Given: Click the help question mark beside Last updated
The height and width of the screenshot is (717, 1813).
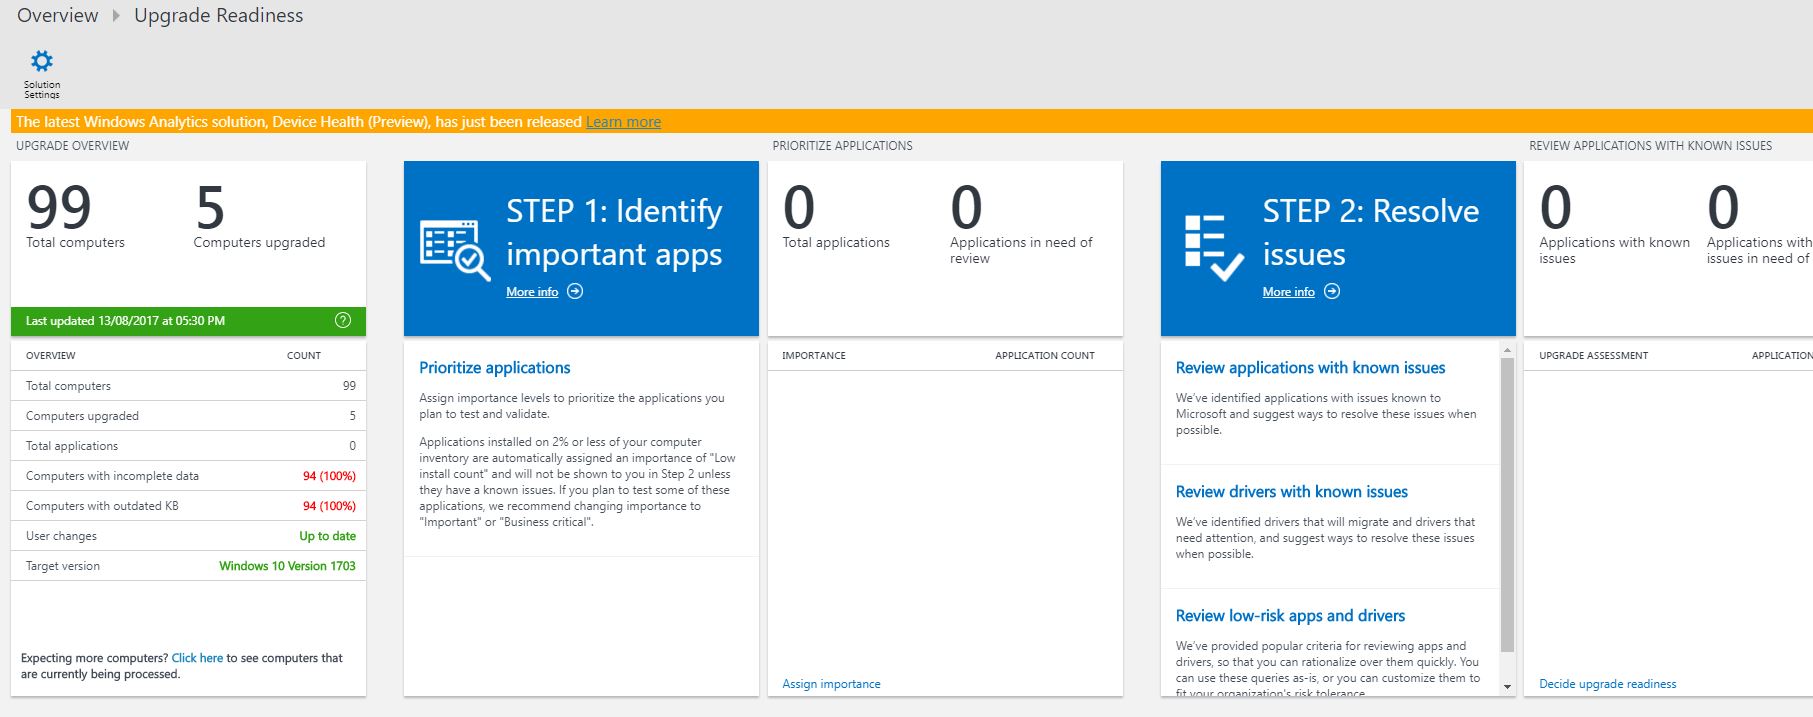Looking at the screenshot, I should pyautogui.click(x=343, y=321).
